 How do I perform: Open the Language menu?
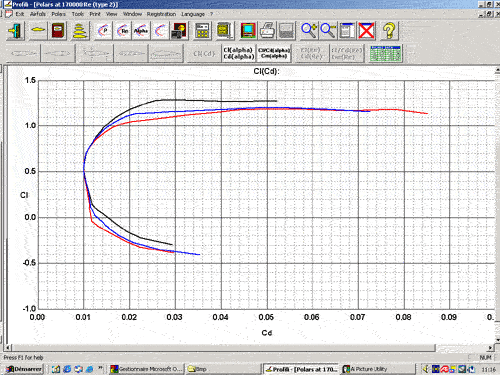coord(193,14)
